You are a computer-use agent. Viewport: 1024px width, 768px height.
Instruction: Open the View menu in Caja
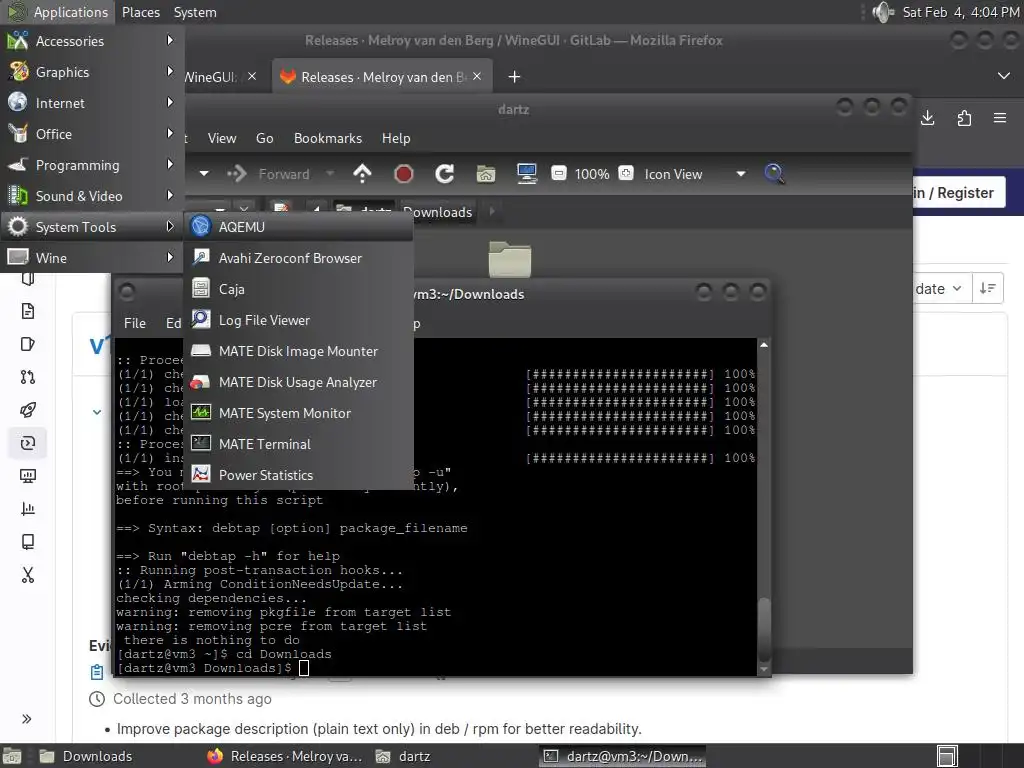pyautogui.click(x=221, y=138)
